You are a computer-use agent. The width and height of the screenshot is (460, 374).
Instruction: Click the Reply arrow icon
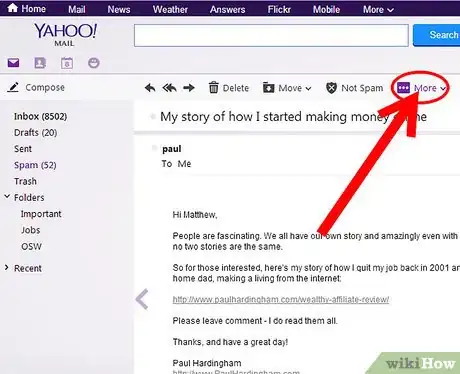point(150,88)
